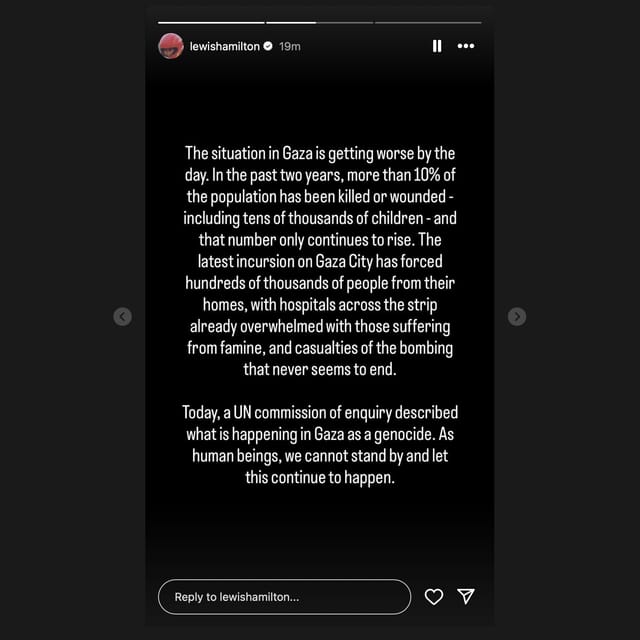640x640 pixels.
Task: Jump to the fourth story progress segment
Action: (x=428, y=23)
